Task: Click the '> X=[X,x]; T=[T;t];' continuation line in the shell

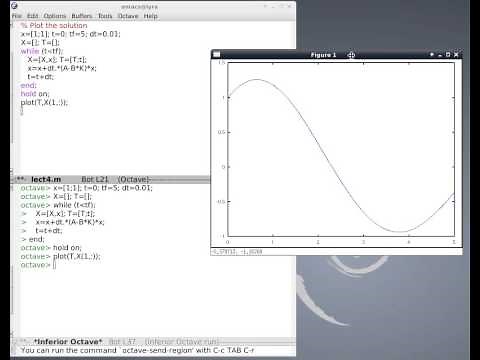Action: (58, 214)
